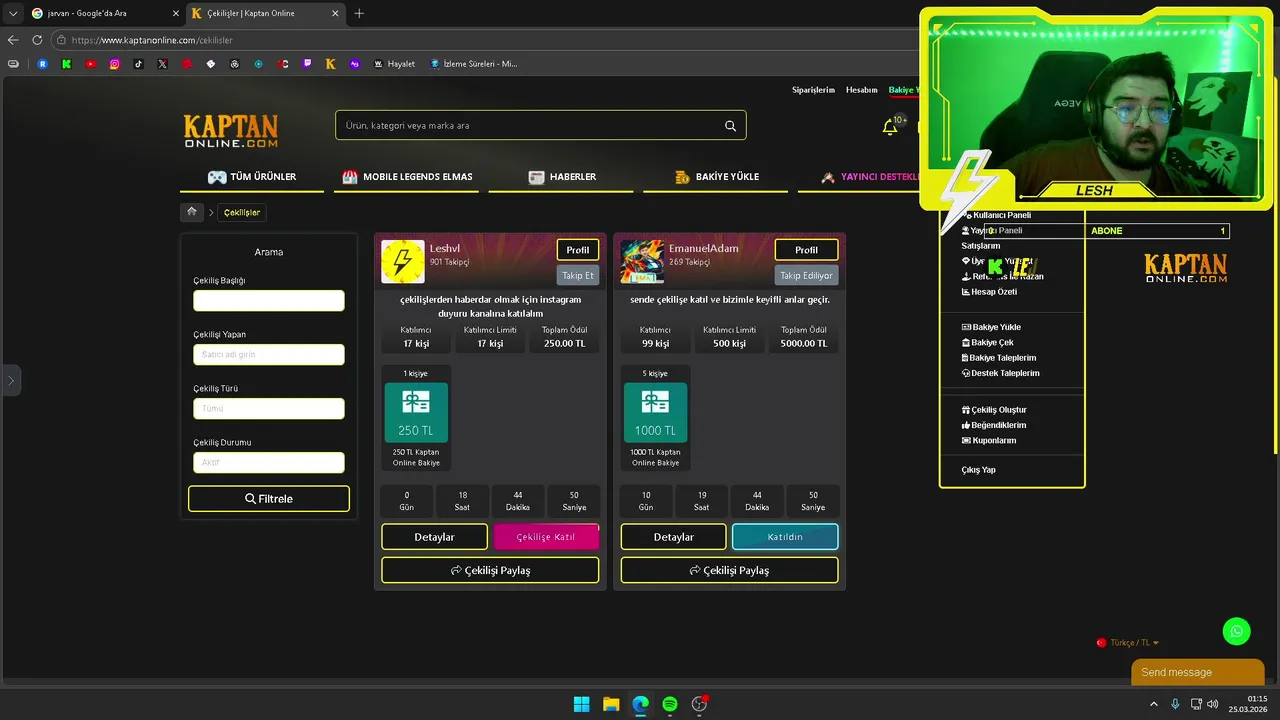1280x720 pixels.
Task: Click Filtrele button
Action: (269, 499)
